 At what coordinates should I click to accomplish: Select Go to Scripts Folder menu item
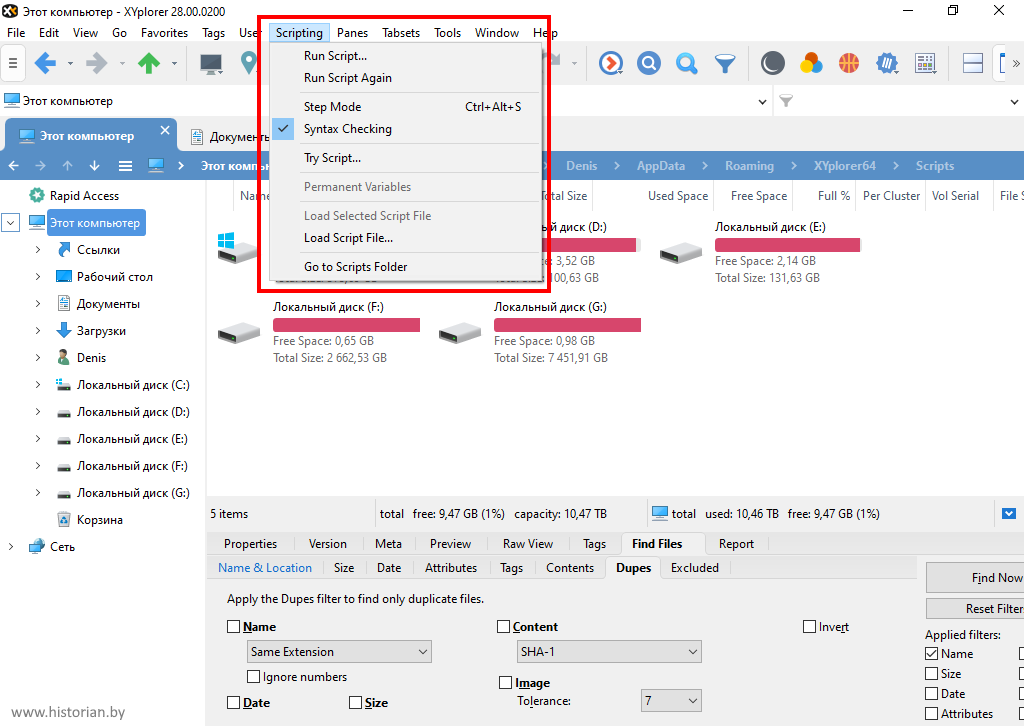click(355, 267)
